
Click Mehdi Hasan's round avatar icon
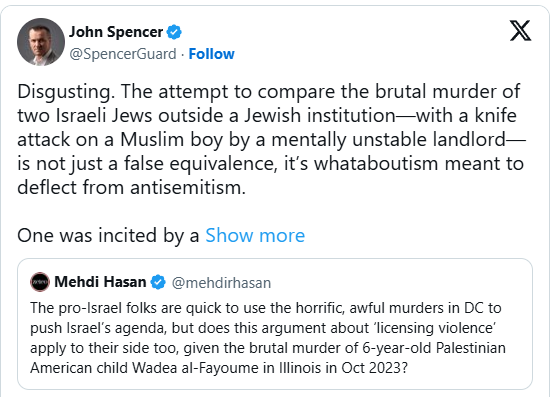[40, 282]
